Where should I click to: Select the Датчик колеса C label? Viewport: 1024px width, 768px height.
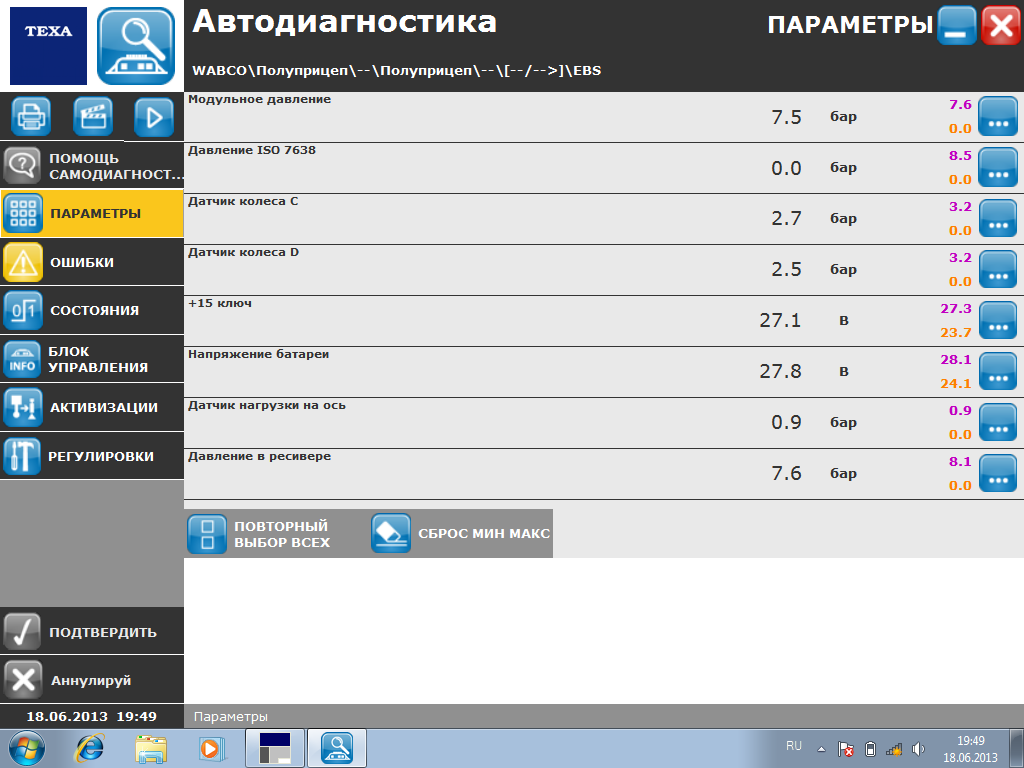pos(243,201)
